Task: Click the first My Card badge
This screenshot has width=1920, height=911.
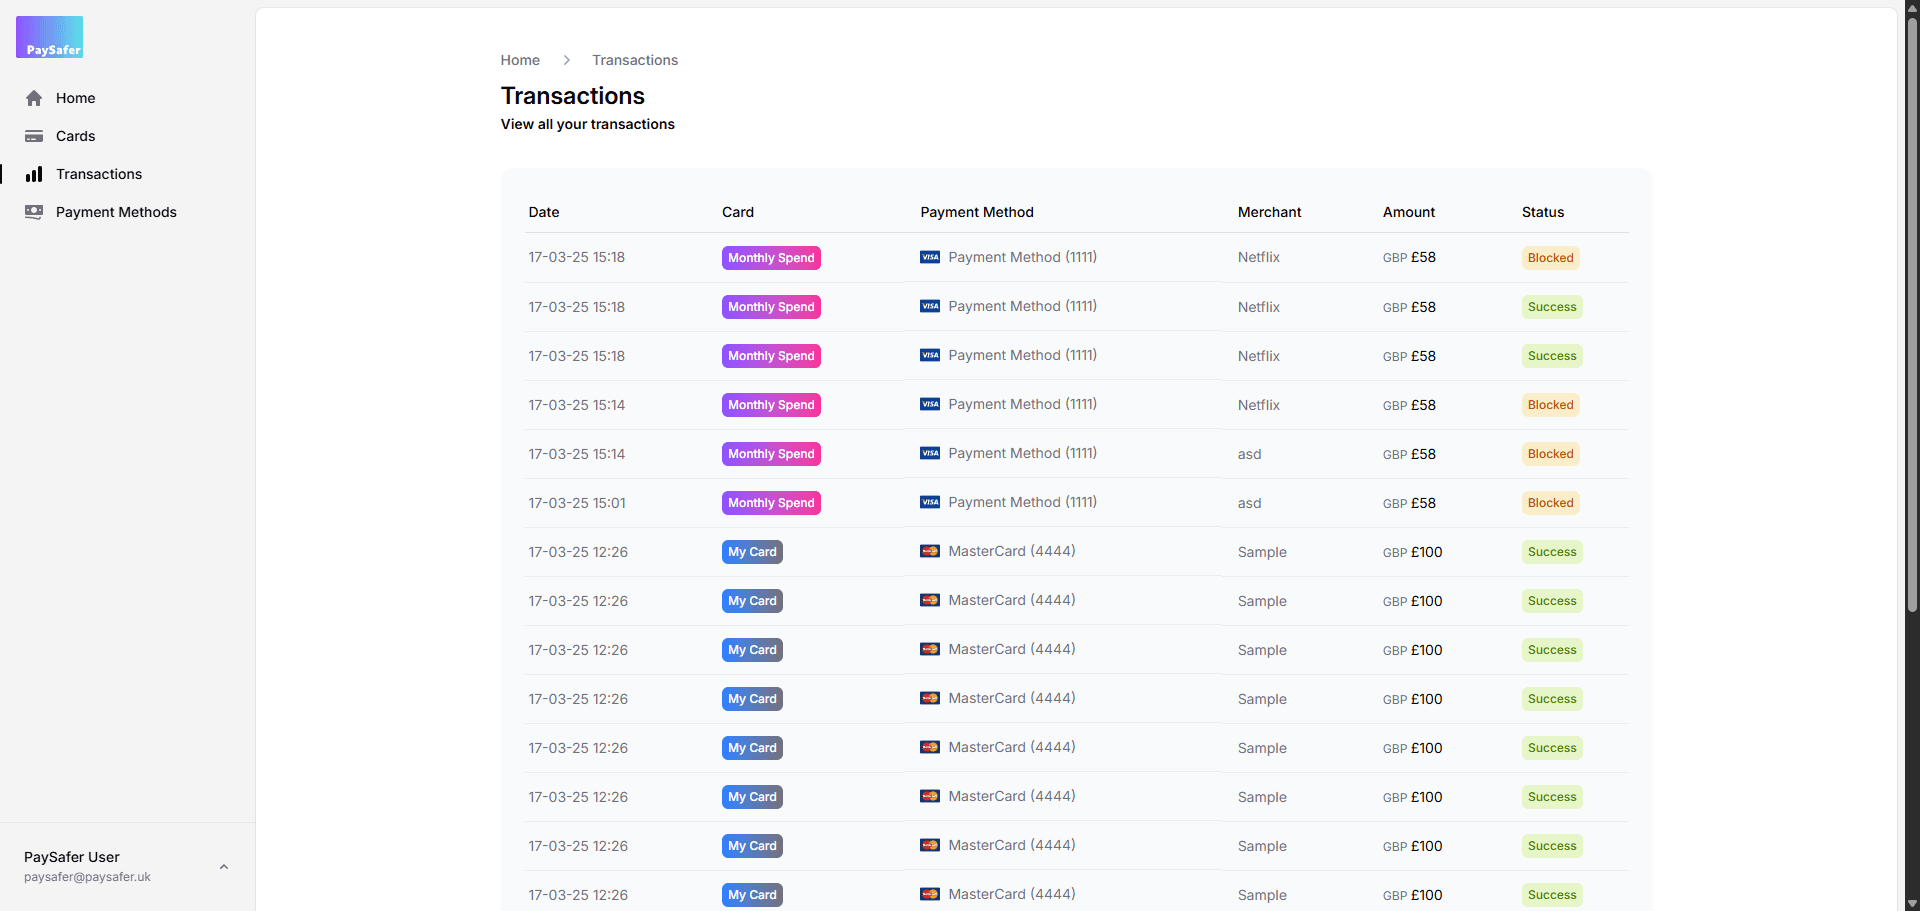Action: [x=752, y=552]
